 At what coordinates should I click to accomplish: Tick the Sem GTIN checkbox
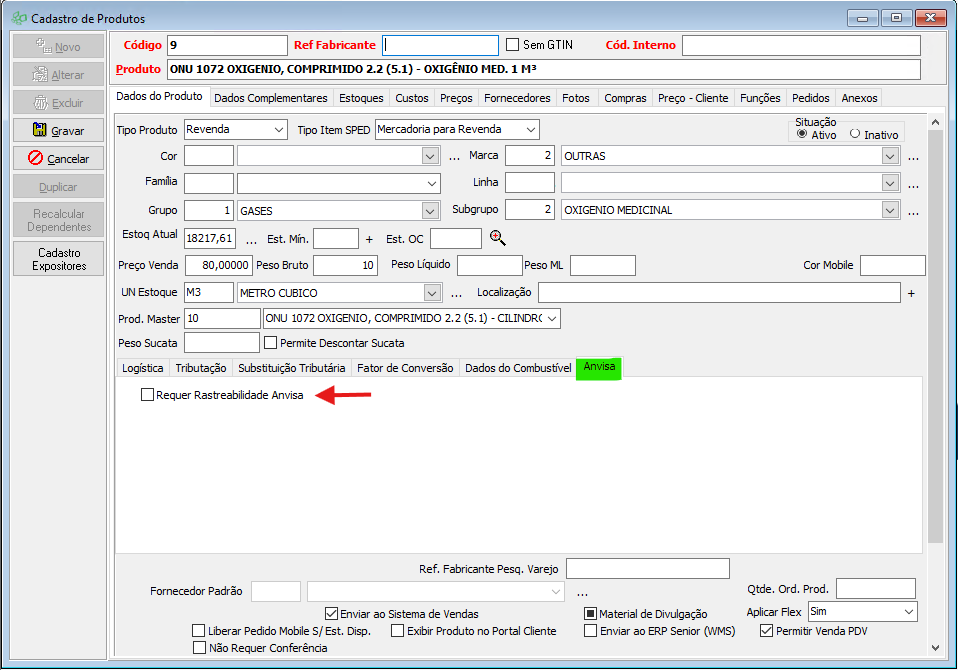pos(513,45)
